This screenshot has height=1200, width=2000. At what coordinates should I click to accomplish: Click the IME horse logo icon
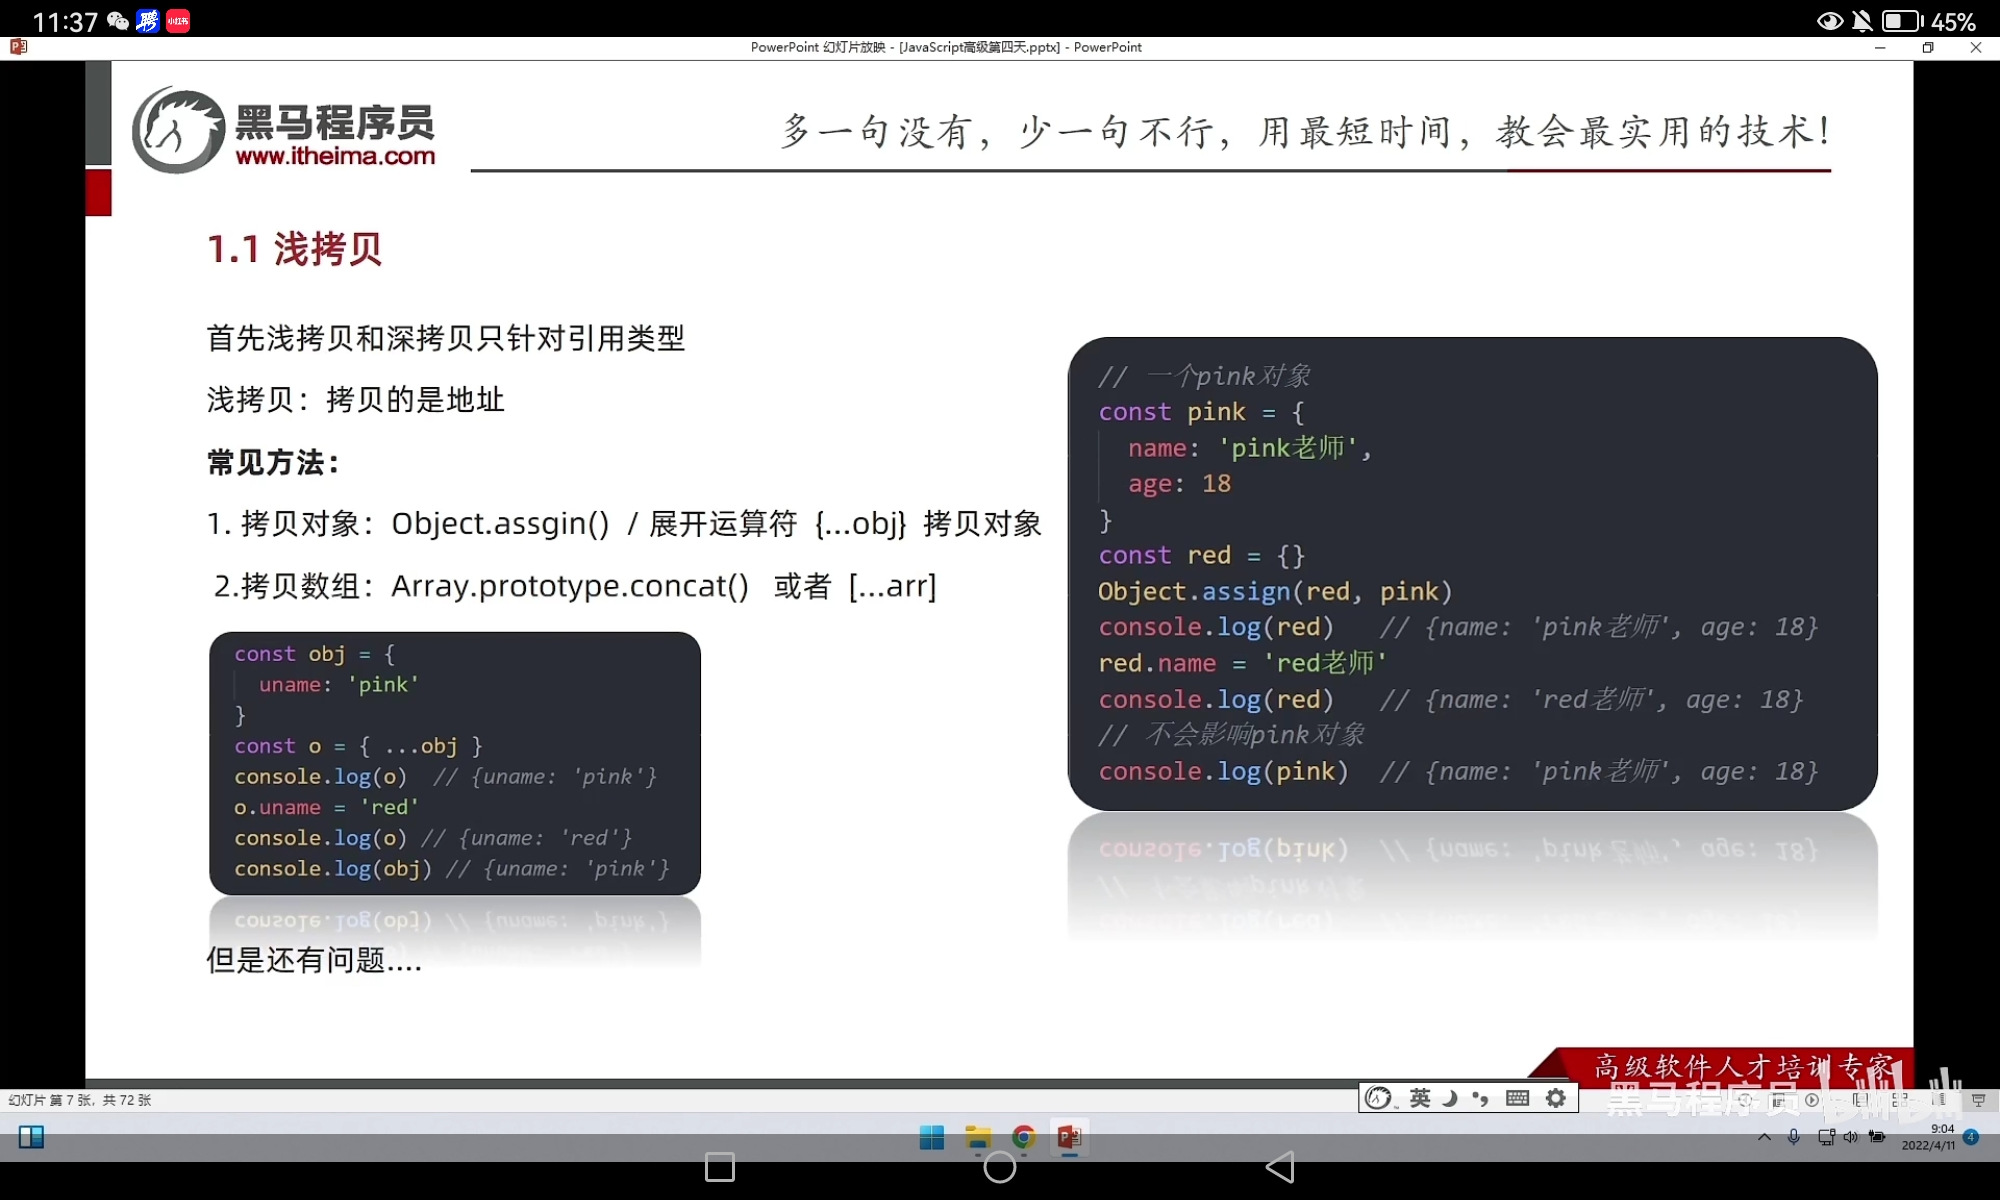(x=1379, y=1098)
